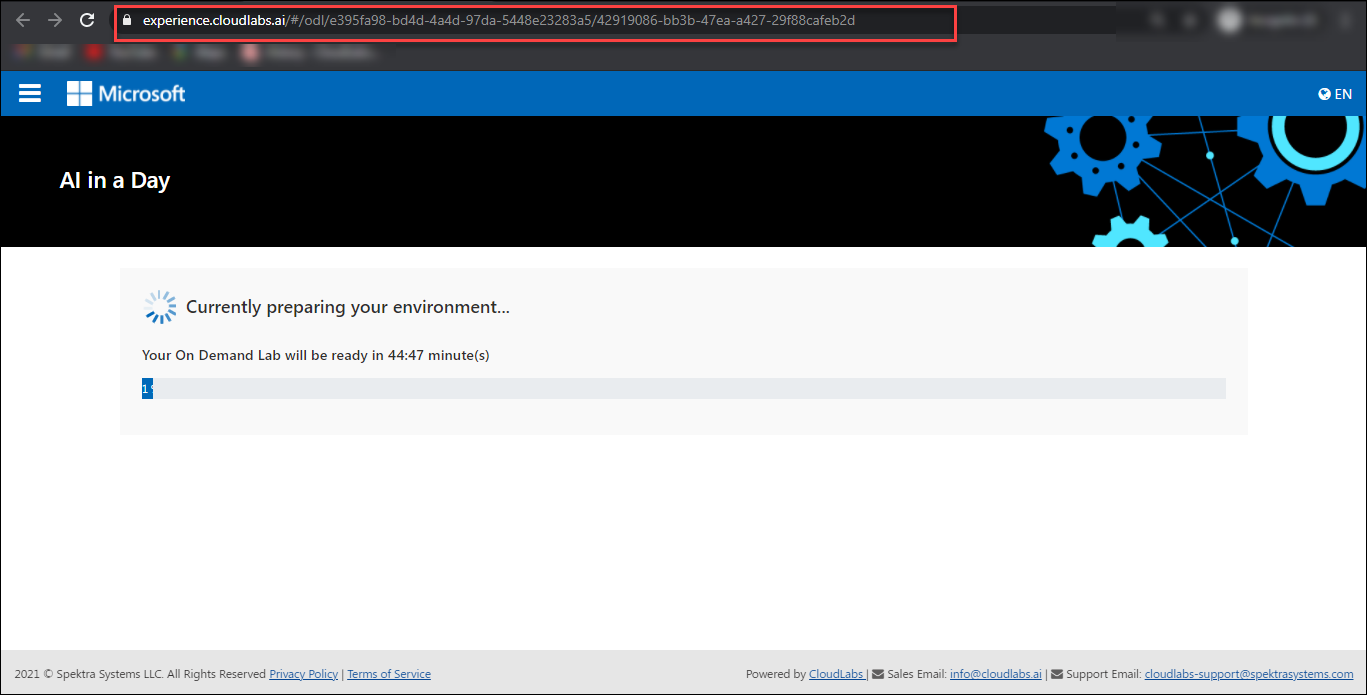Click the Microsoft logo in the header
The width and height of the screenshot is (1367, 695).
pos(126,93)
